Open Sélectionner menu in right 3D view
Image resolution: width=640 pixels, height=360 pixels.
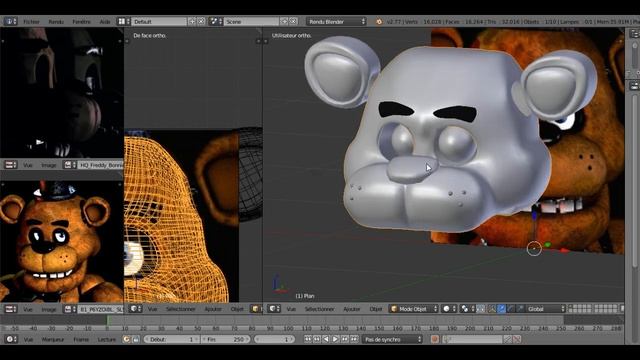pyautogui.click(x=319, y=309)
